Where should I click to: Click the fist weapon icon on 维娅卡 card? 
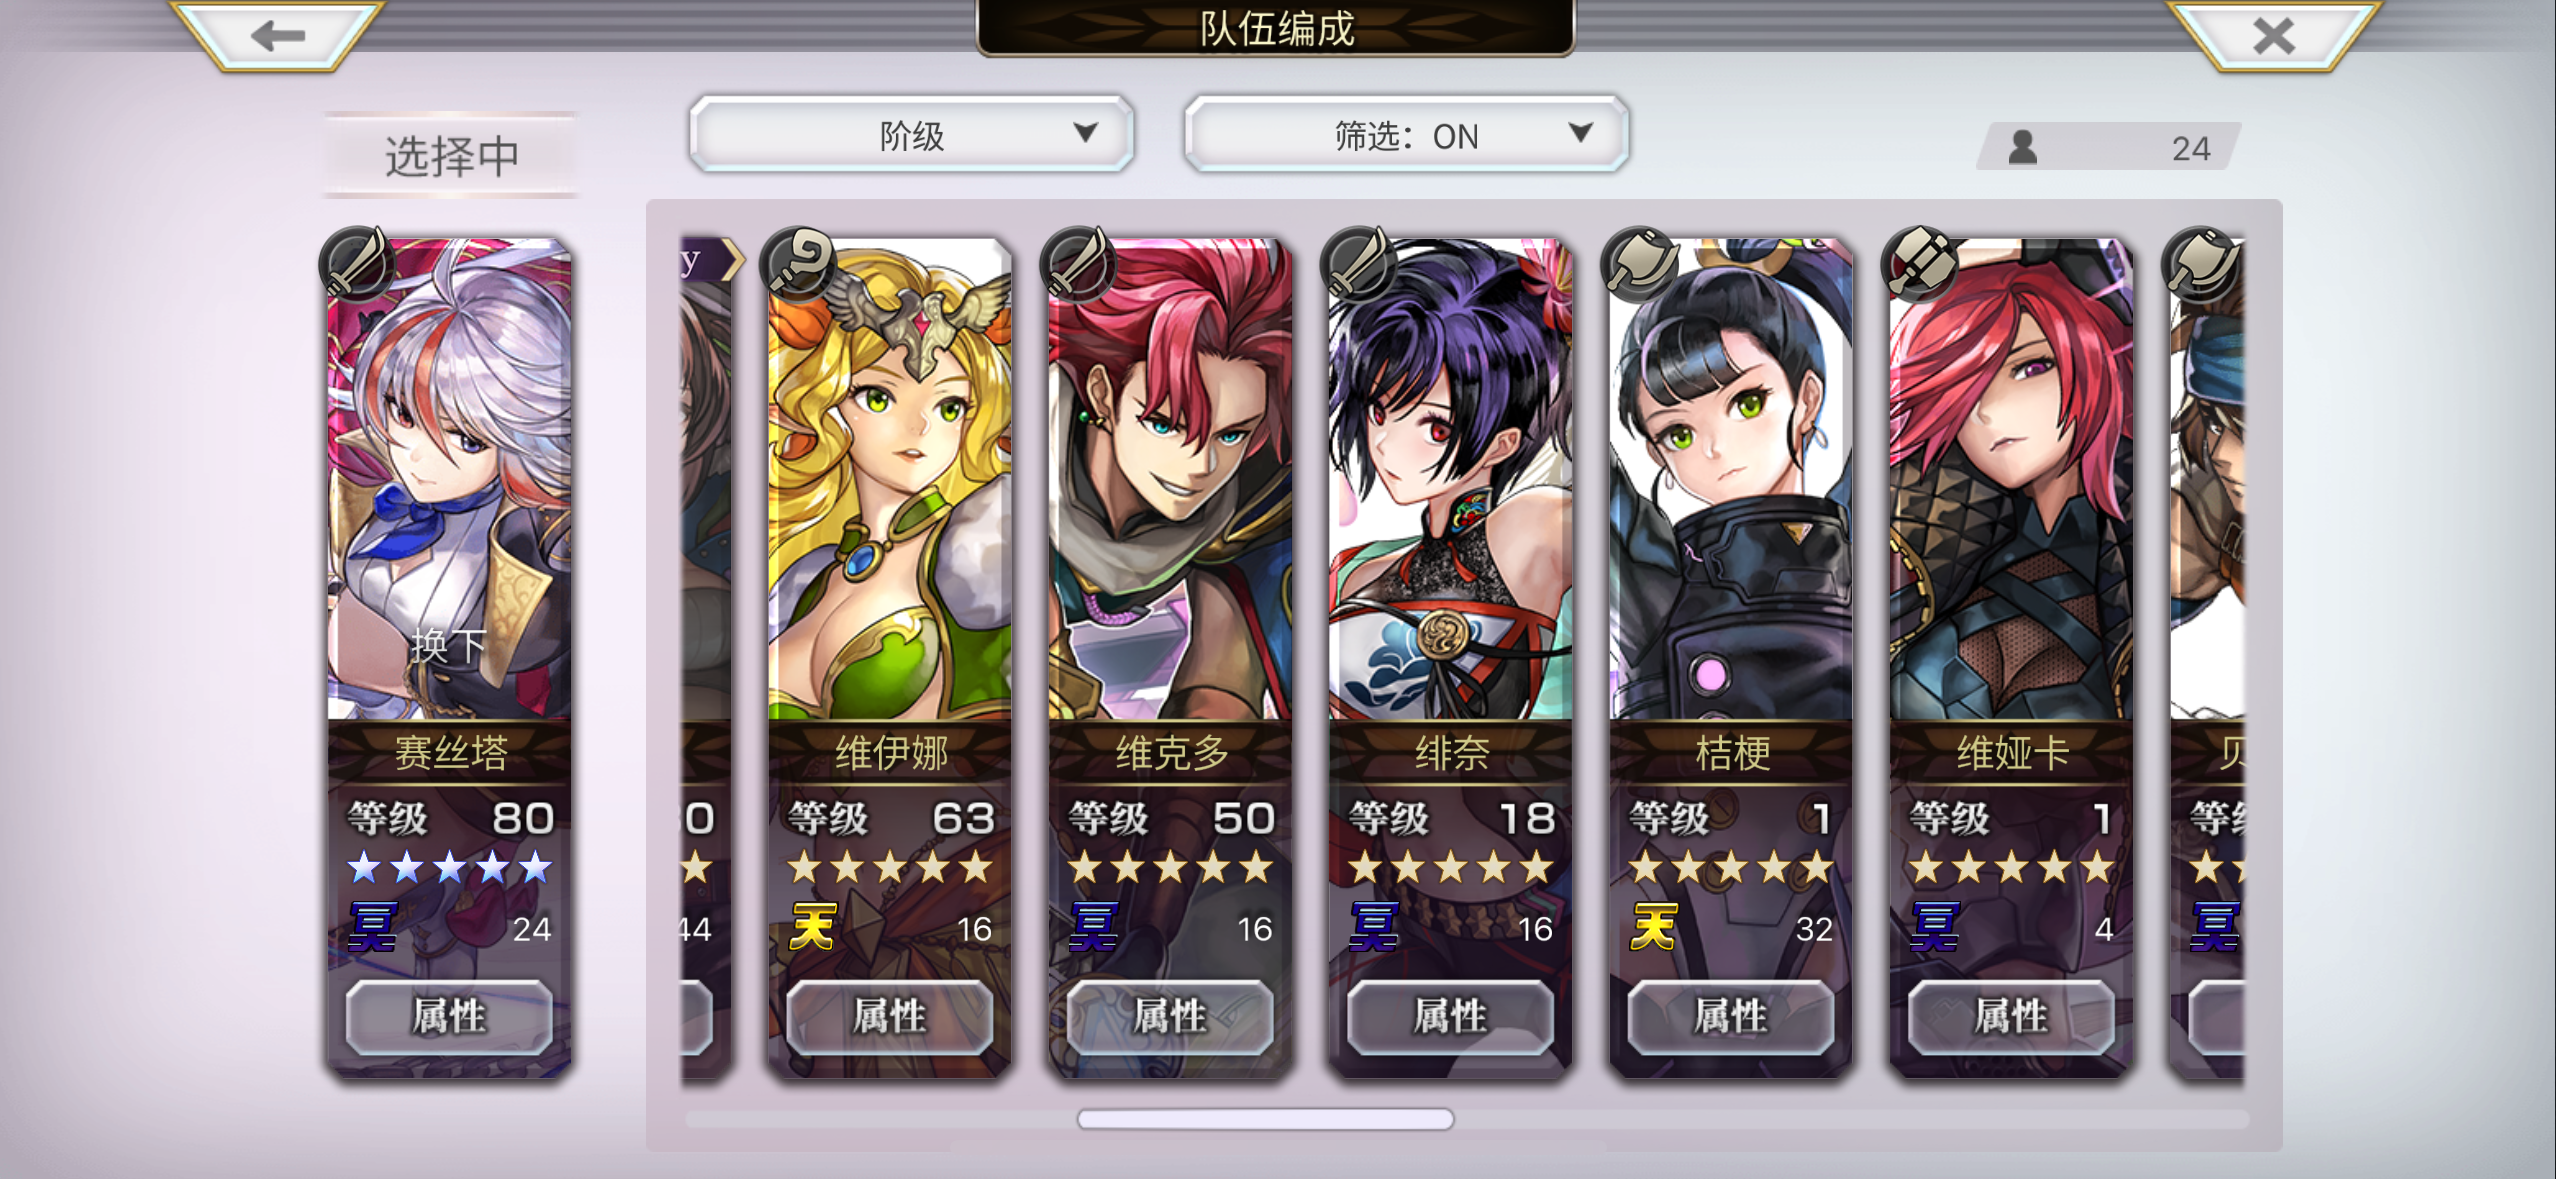[1919, 264]
